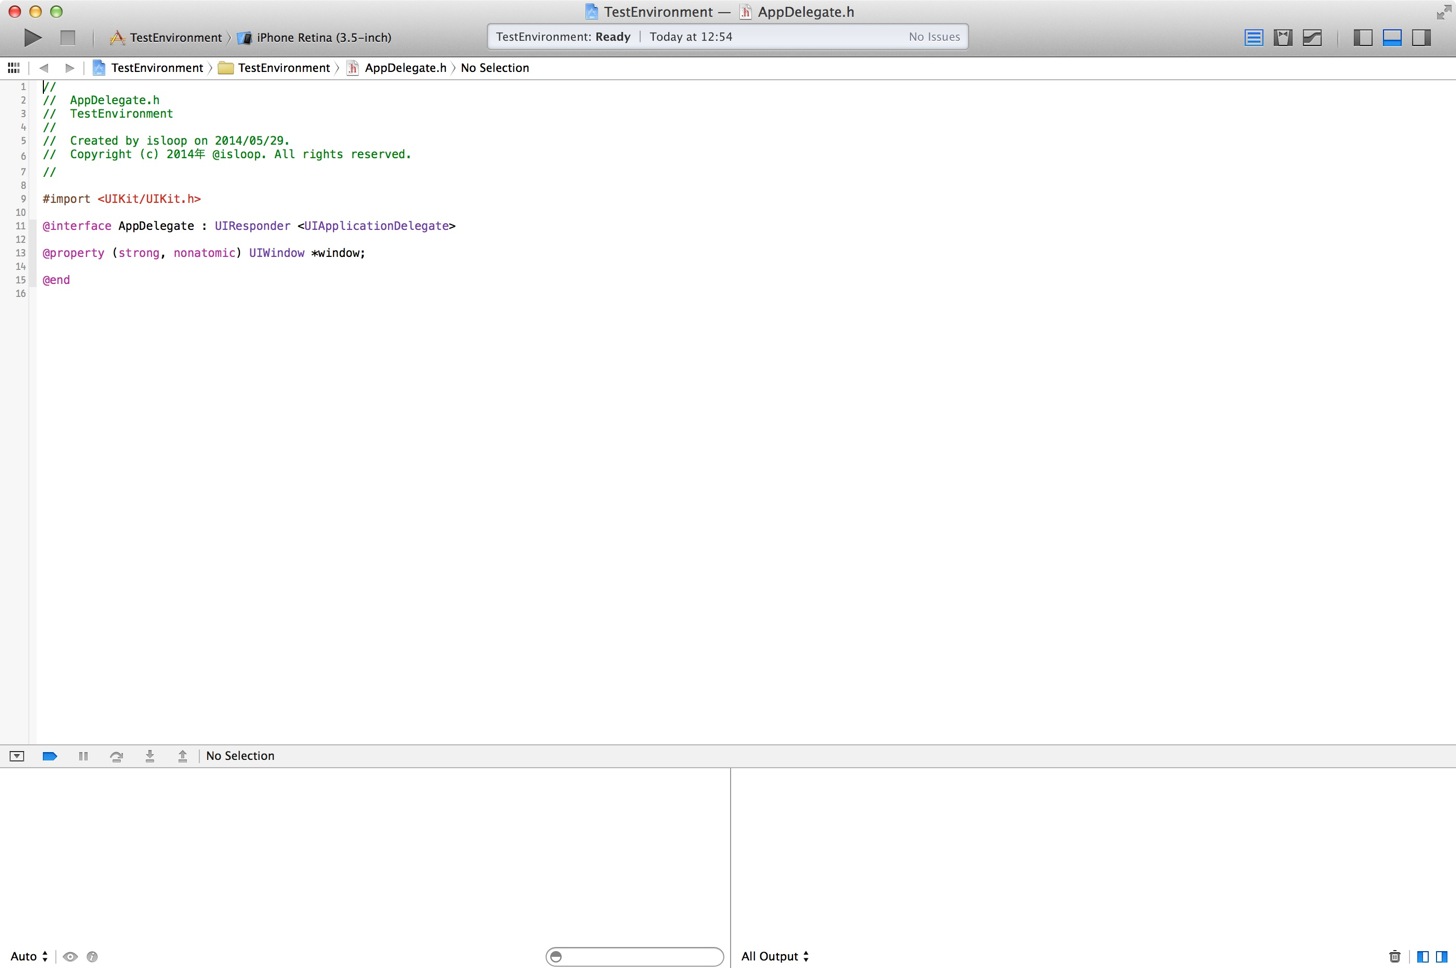
Task: Click TestEnvironment: Ready activity status
Action: [x=563, y=37]
